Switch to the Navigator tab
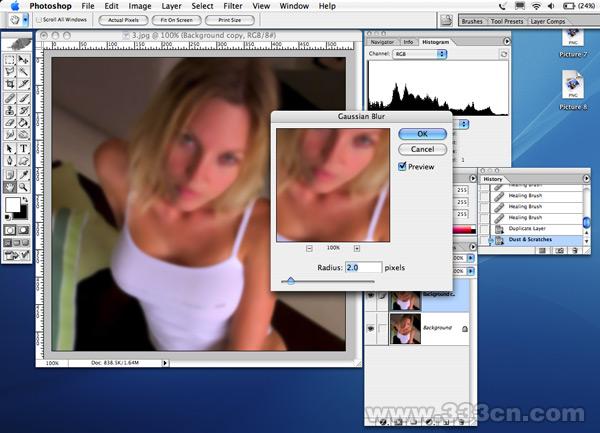The image size is (600, 433). click(x=382, y=42)
